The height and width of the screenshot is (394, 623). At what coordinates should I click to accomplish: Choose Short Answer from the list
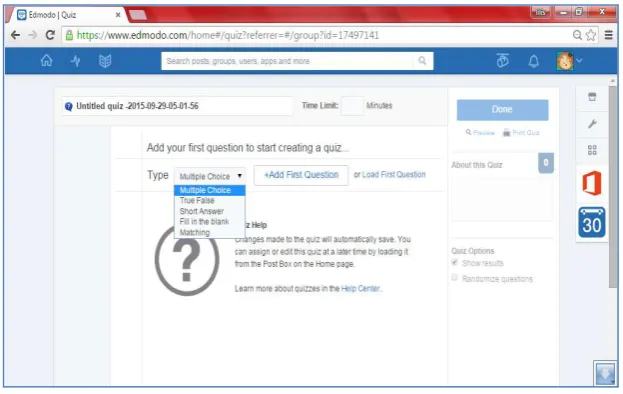210,211
